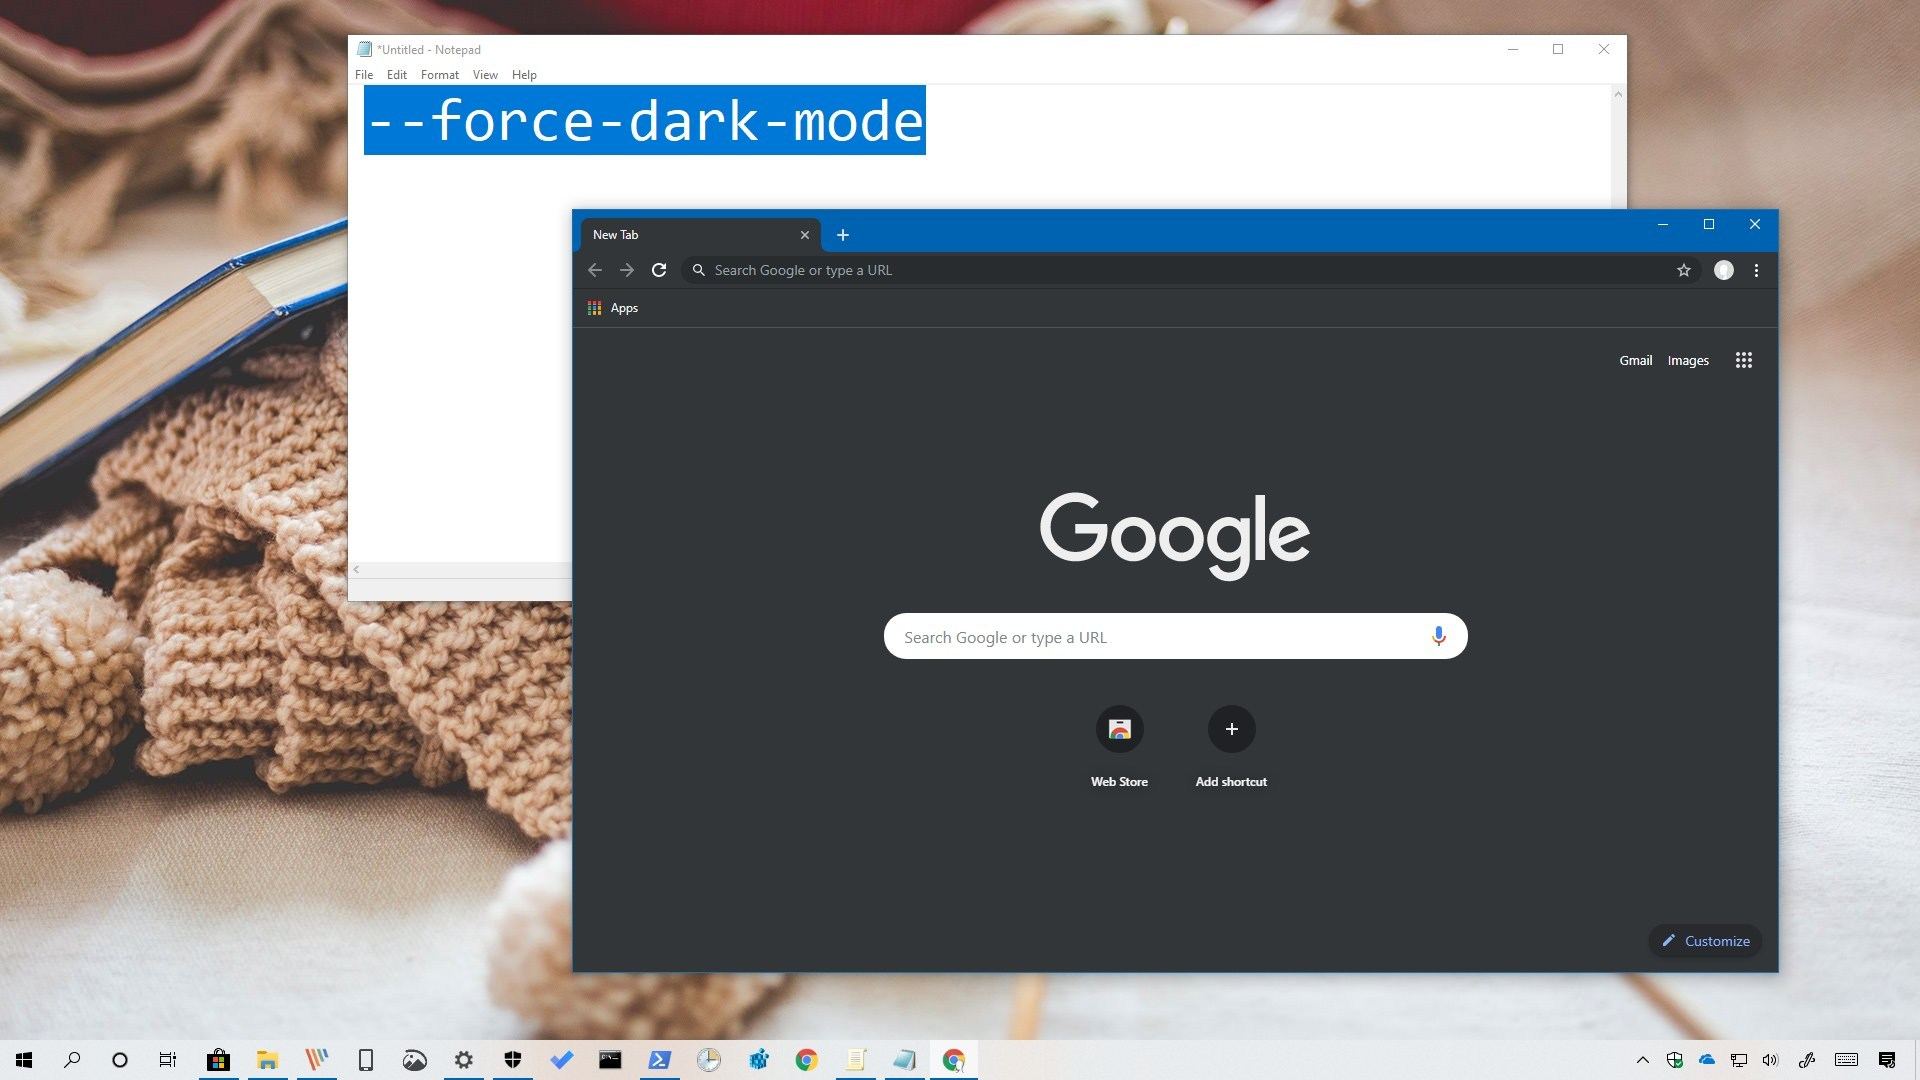1920x1080 pixels.
Task: Open the Gmail link
Action: (x=1635, y=360)
